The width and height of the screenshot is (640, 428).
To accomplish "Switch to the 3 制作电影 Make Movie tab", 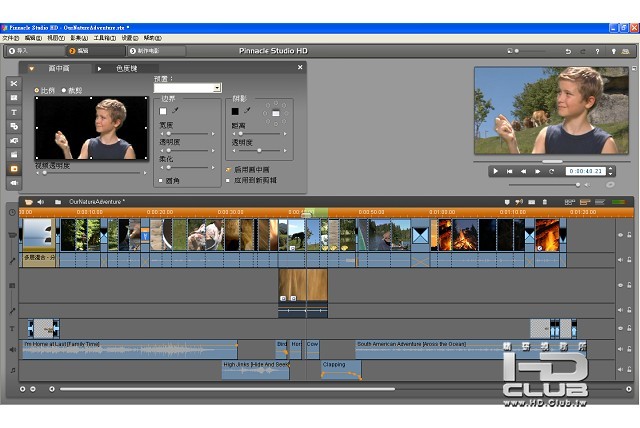I will pos(157,51).
